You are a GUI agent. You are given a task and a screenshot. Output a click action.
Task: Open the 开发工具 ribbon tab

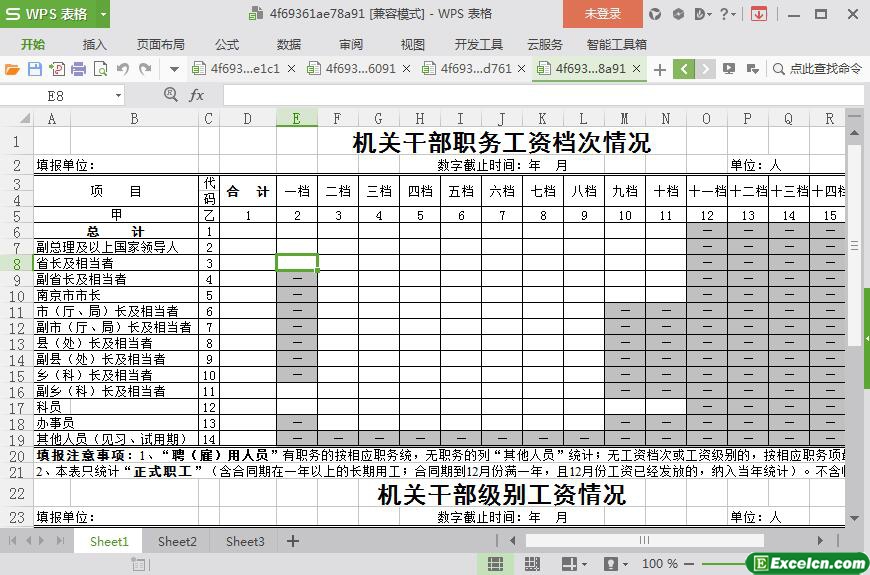[479, 44]
